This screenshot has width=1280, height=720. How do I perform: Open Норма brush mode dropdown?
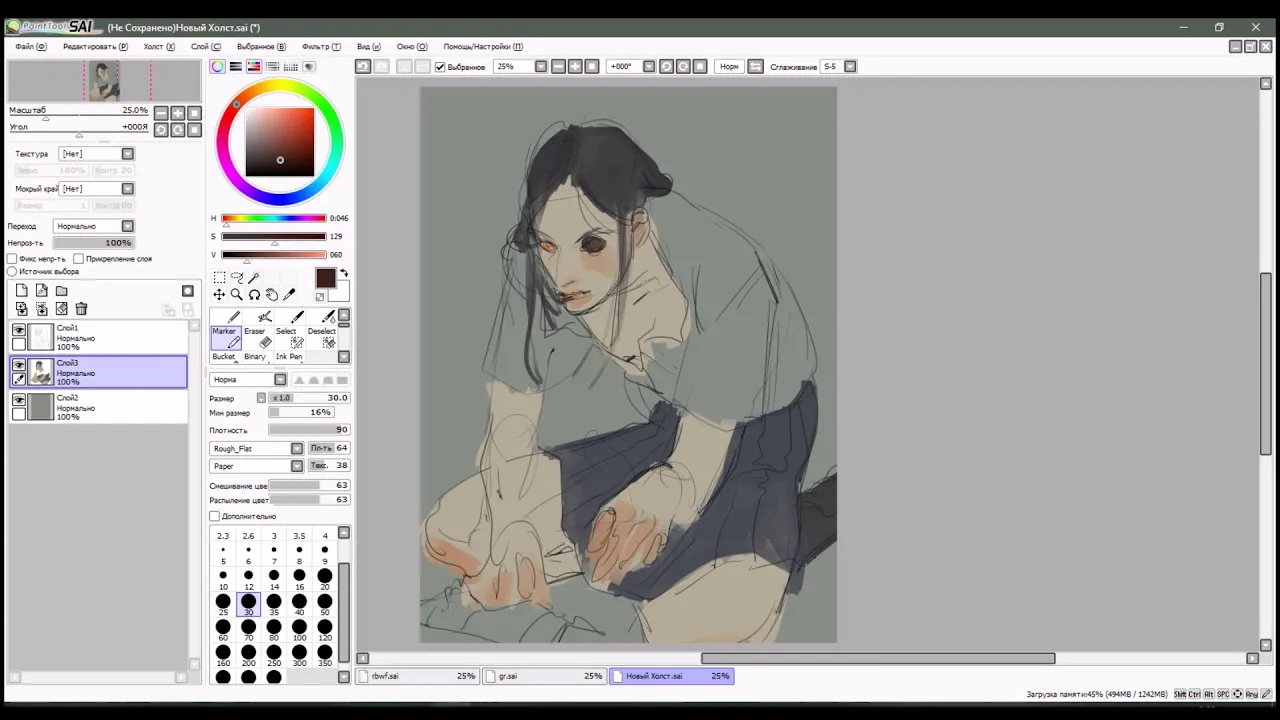click(248, 380)
